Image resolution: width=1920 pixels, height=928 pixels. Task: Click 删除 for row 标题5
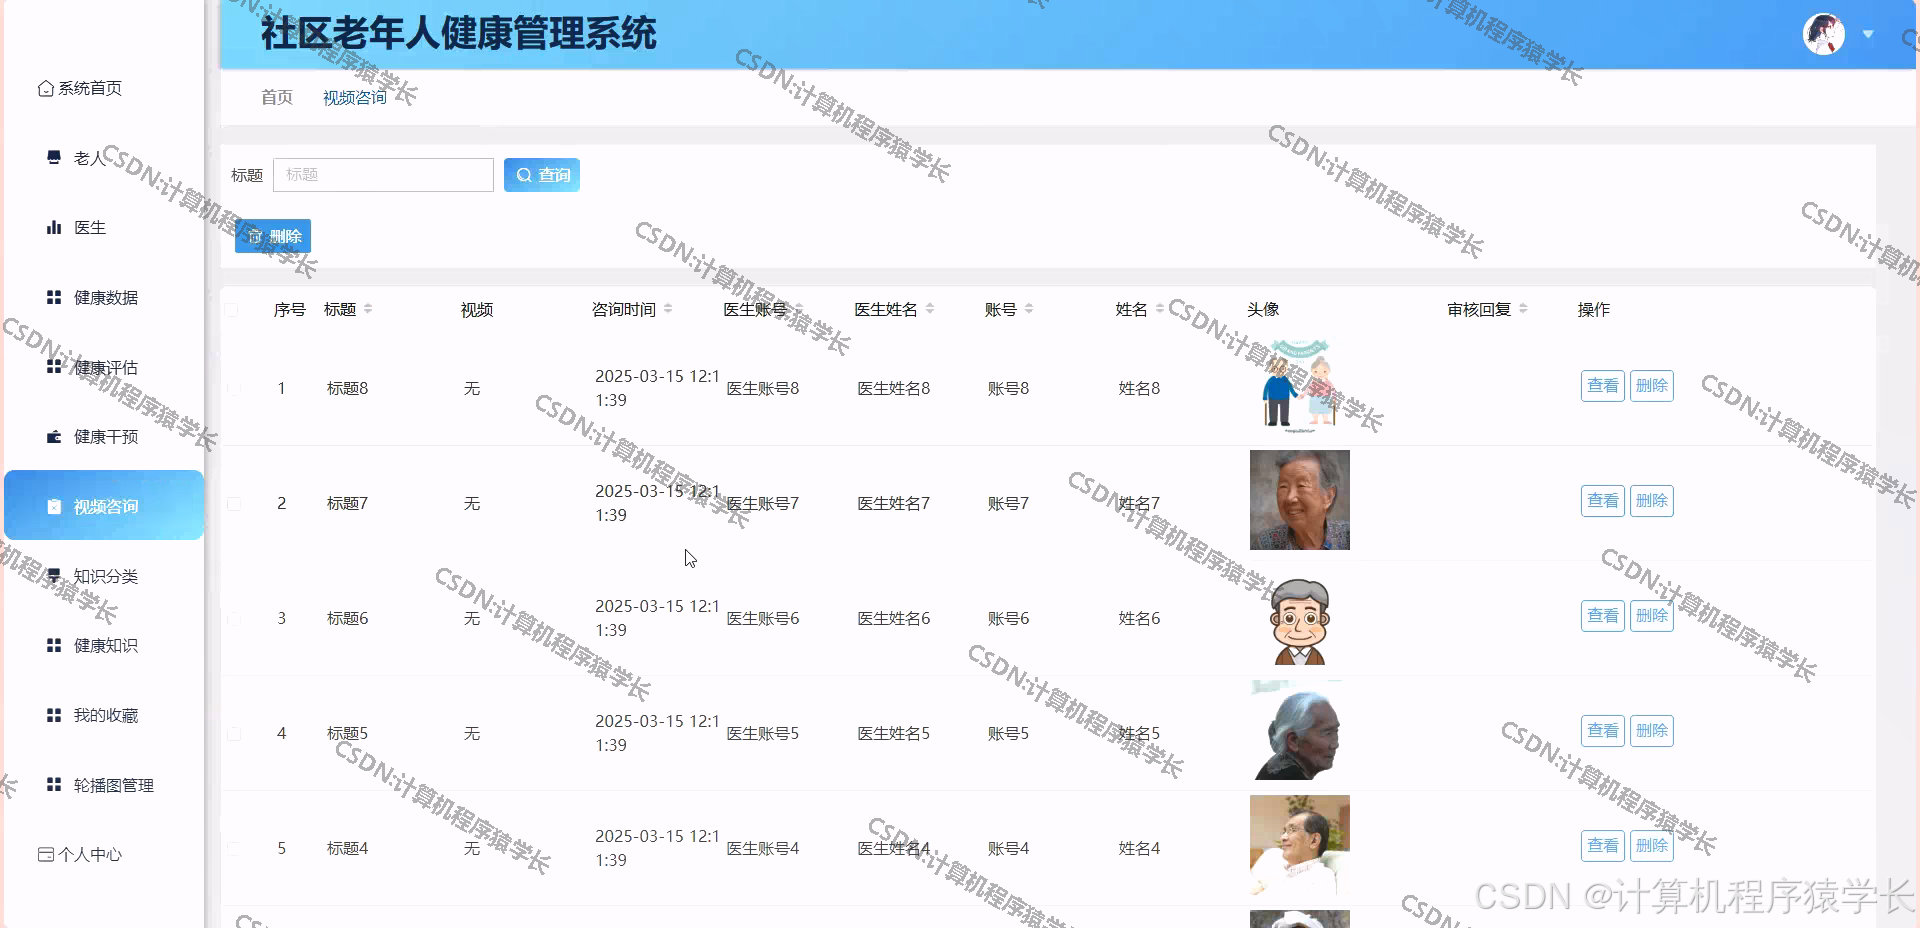pyautogui.click(x=1652, y=731)
